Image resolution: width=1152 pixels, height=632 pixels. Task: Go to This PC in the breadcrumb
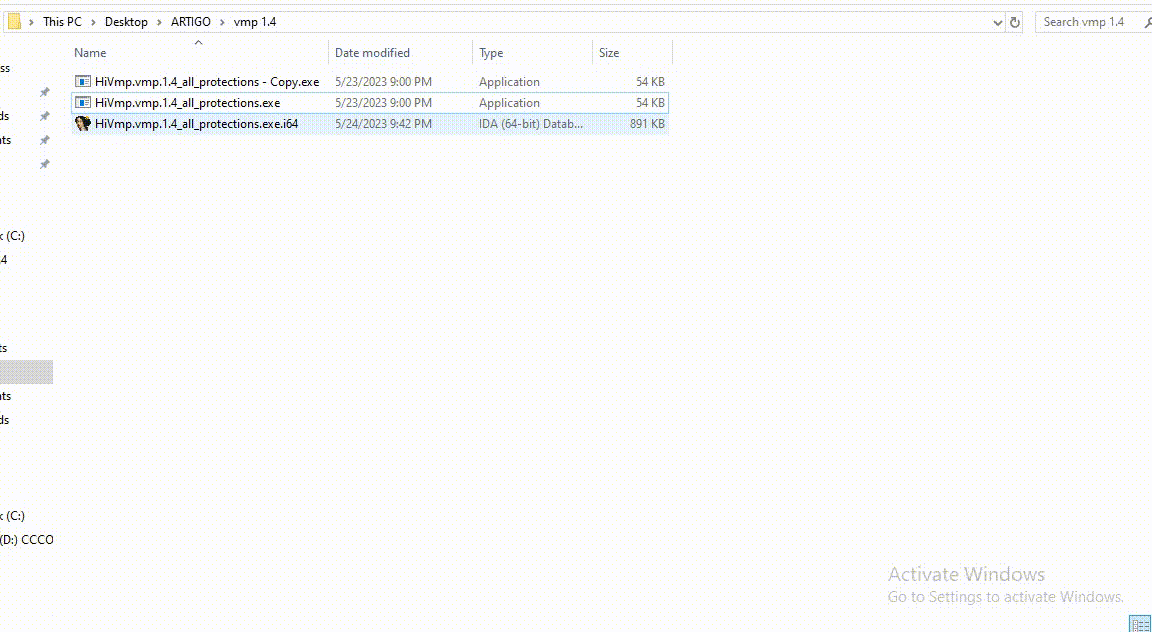click(x=62, y=22)
